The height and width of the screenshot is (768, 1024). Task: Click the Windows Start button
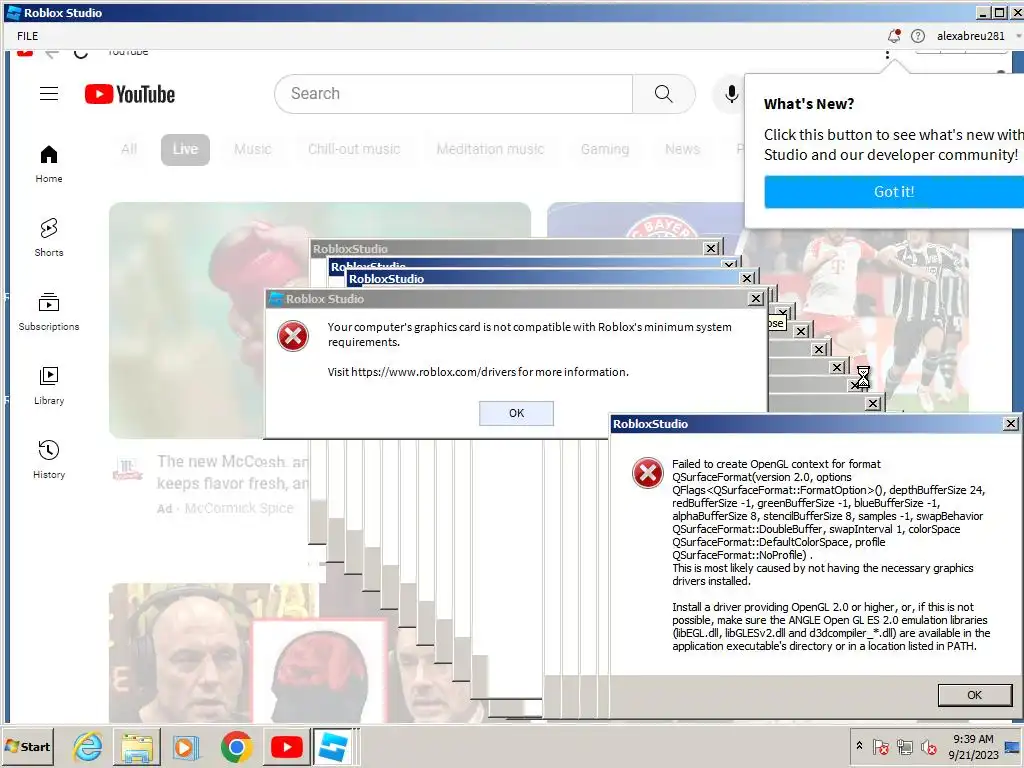click(28, 746)
